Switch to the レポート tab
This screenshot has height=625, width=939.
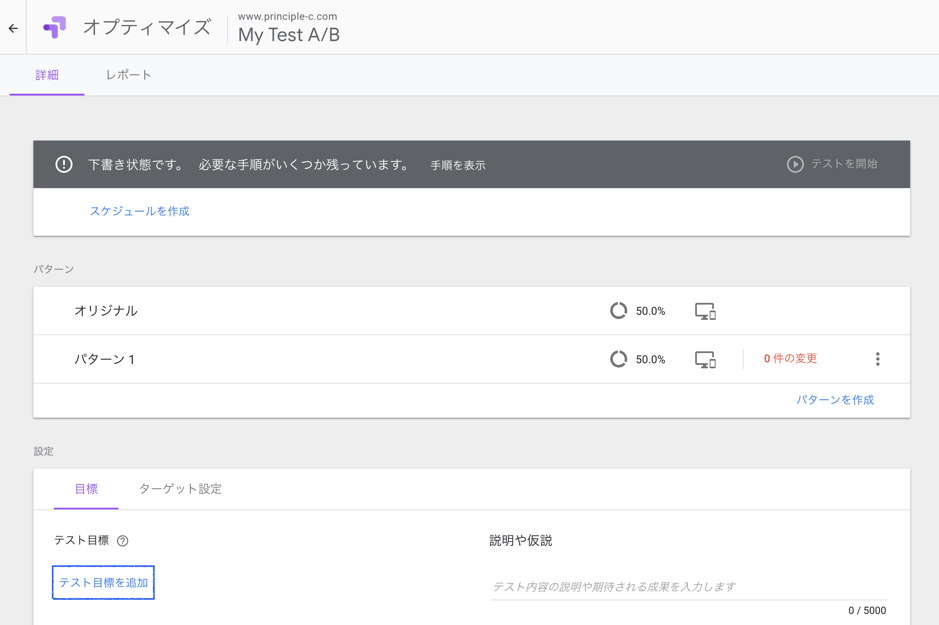coord(128,75)
